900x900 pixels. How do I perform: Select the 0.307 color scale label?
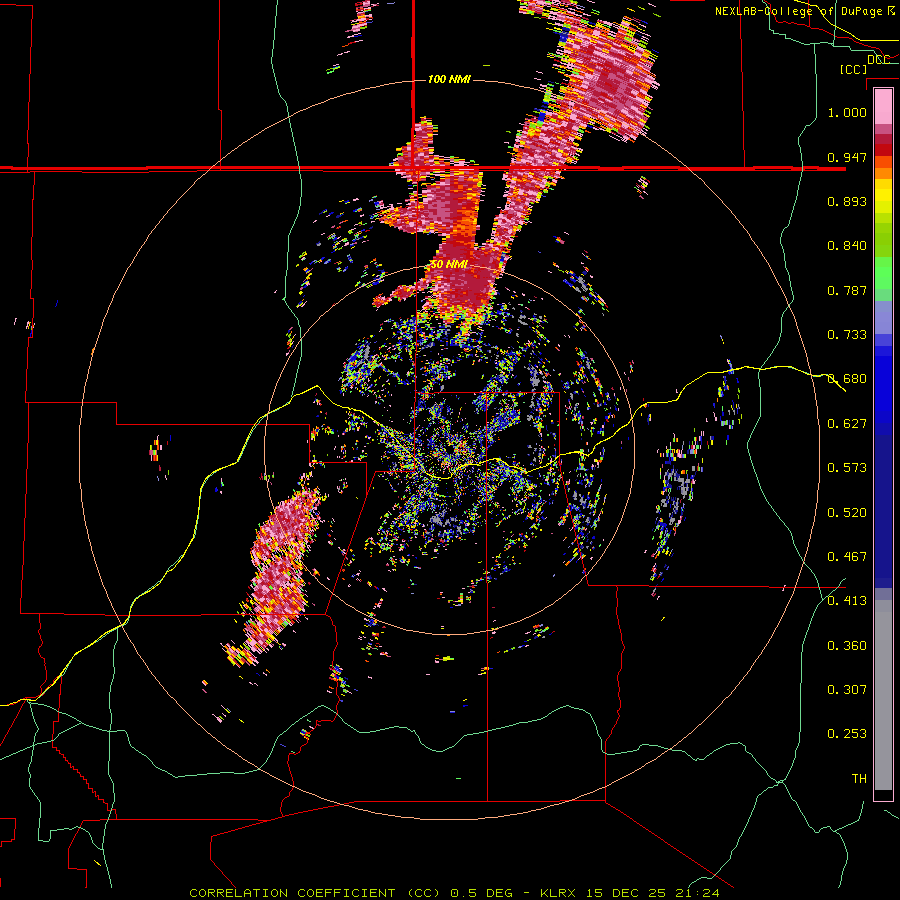pos(847,690)
